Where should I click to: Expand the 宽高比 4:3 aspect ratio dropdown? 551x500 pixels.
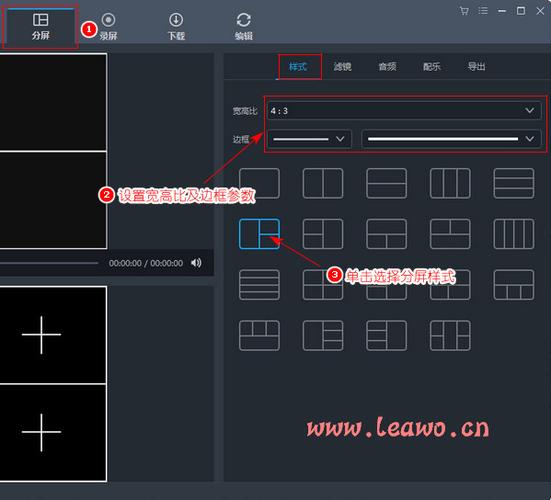click(404, 111)
